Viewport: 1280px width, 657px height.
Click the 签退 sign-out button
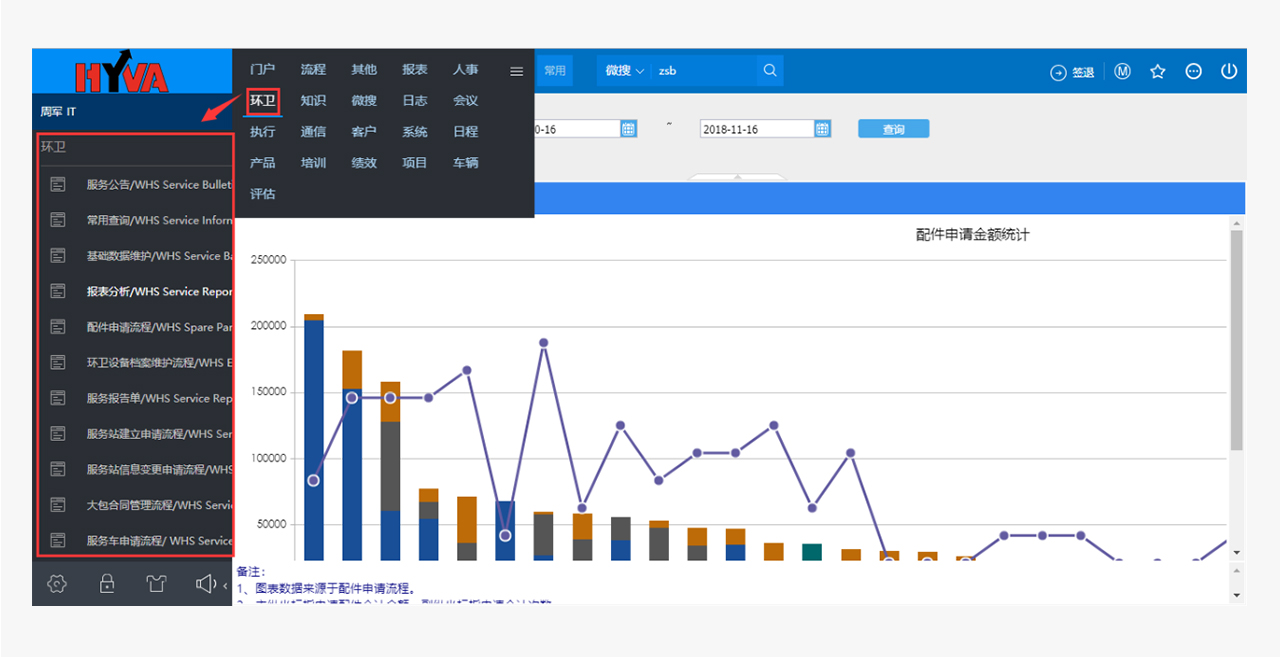pyautogui.click(x=1072, y=72)
